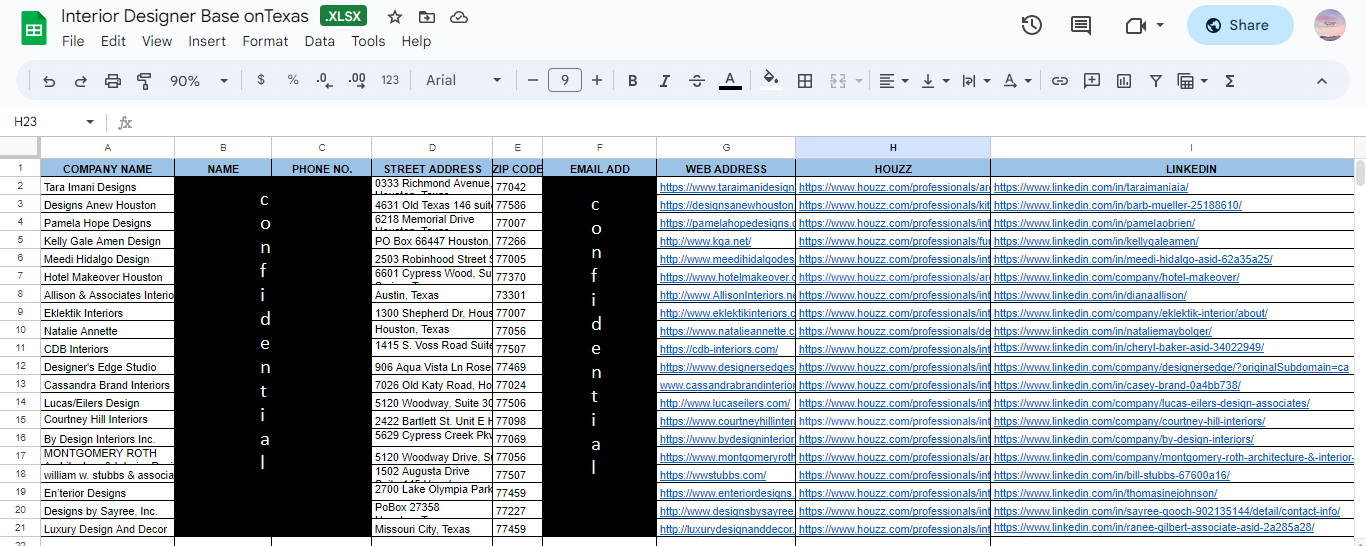Select column H header
The height and width of the screenshot is (546, 1366).
pyautogui.click(x=893, y=147)
